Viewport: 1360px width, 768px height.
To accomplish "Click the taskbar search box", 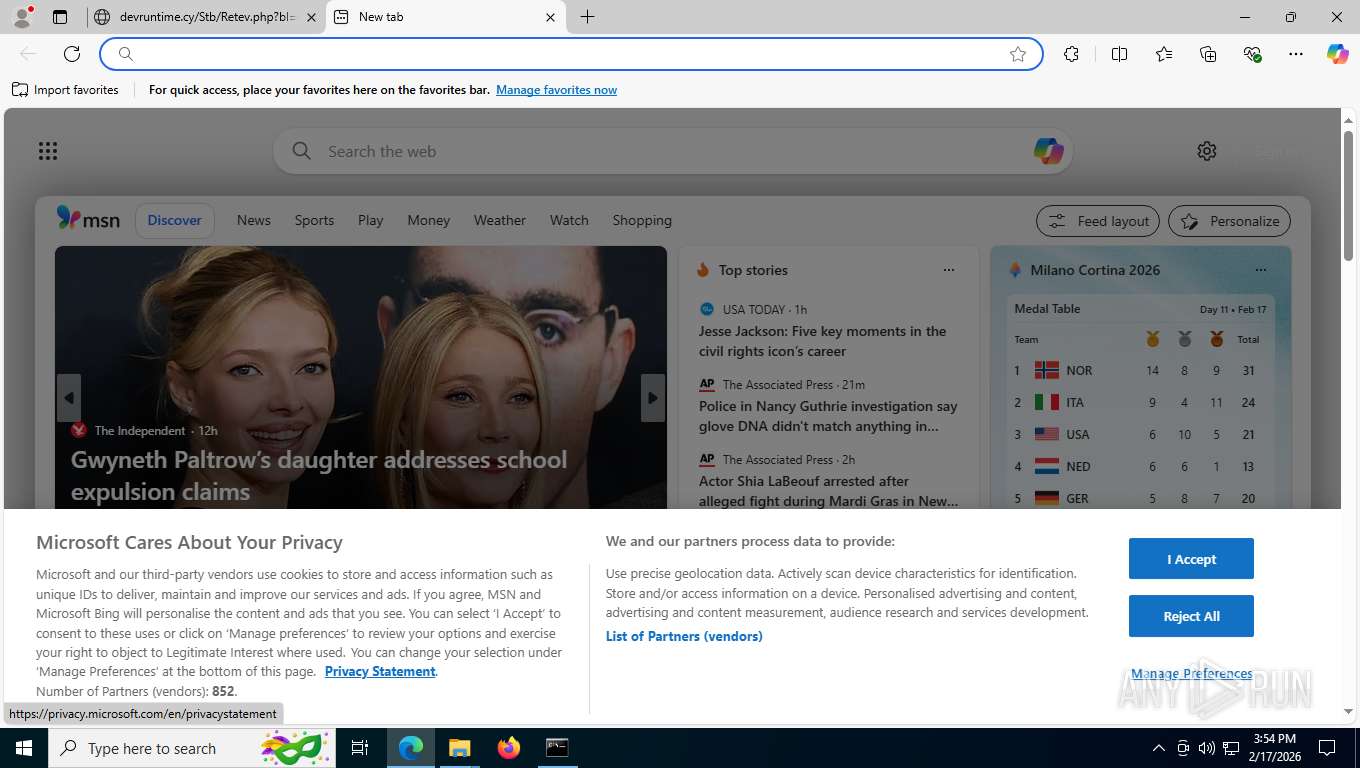I will [x=191, y=747].
